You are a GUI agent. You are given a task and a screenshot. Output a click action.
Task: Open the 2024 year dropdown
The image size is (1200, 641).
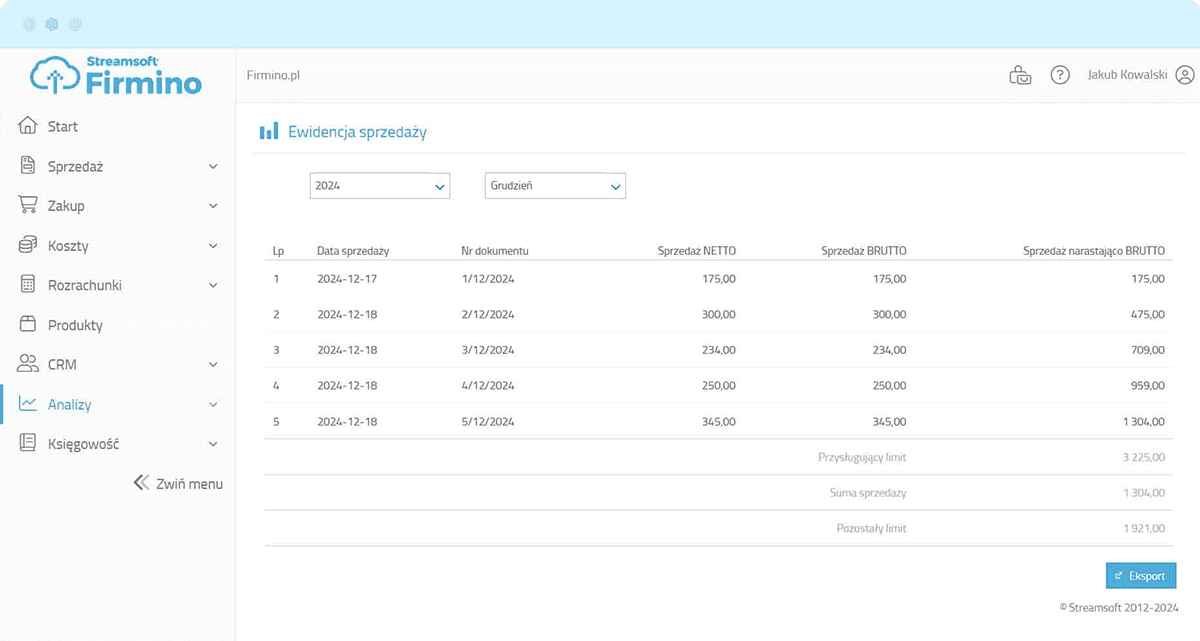380,186
